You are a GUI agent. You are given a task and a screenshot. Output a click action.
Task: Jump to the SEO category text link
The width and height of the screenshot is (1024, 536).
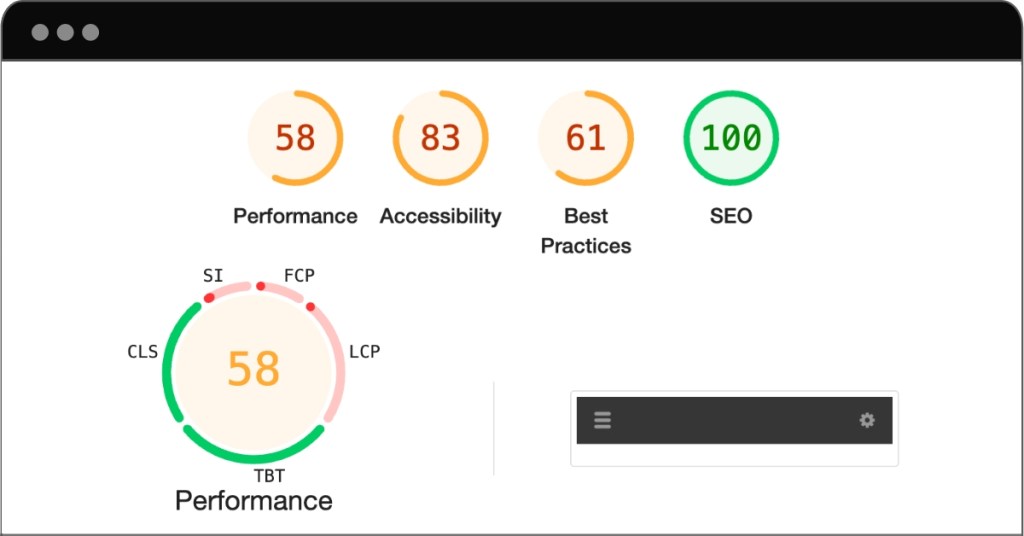click(731, 216)
